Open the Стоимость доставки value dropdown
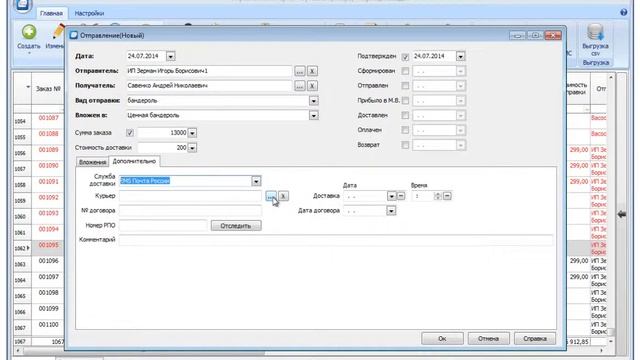640x360 pixels. pyautogui.click(x=192, y=148)
